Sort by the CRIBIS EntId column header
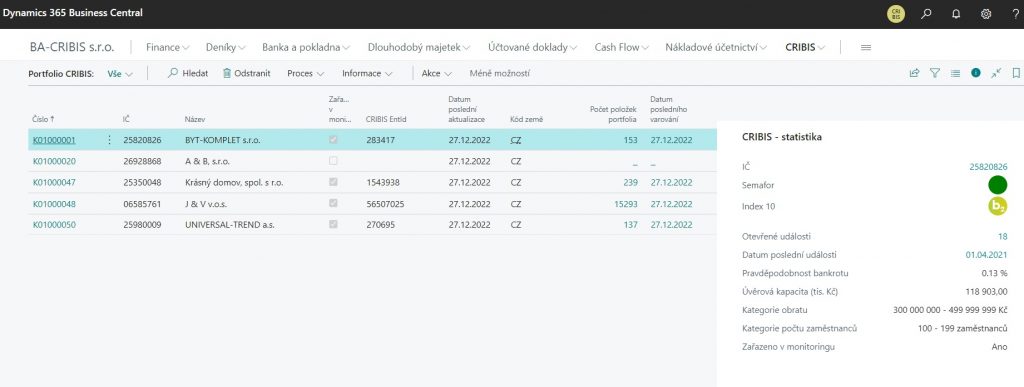Screen dimensions: 1024x387 (386, 120)
